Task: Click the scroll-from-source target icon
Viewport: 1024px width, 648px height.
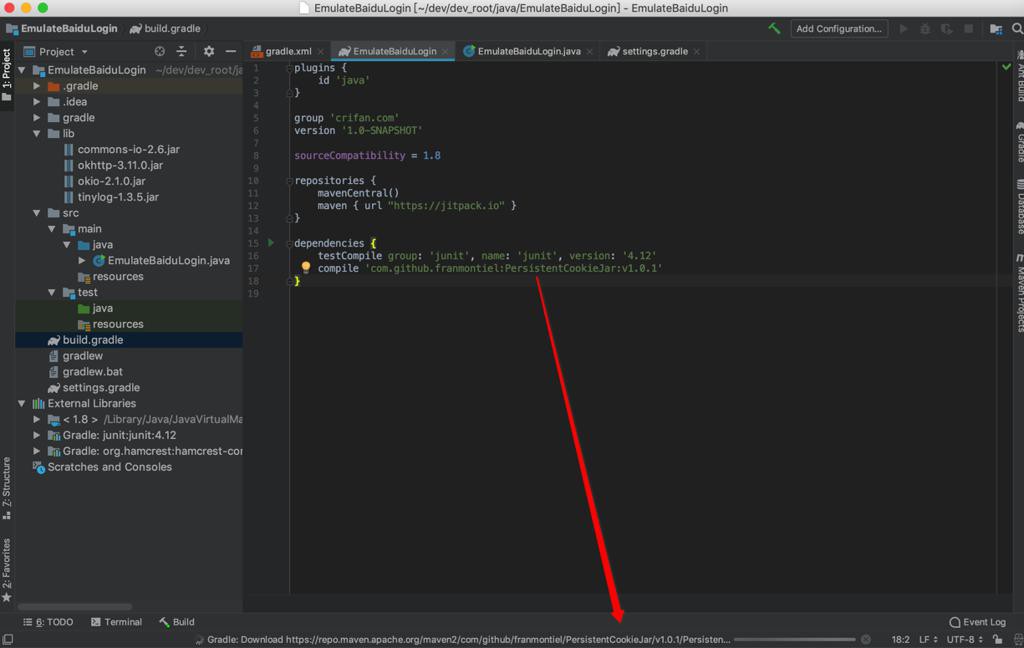Action: click(159, 51)
